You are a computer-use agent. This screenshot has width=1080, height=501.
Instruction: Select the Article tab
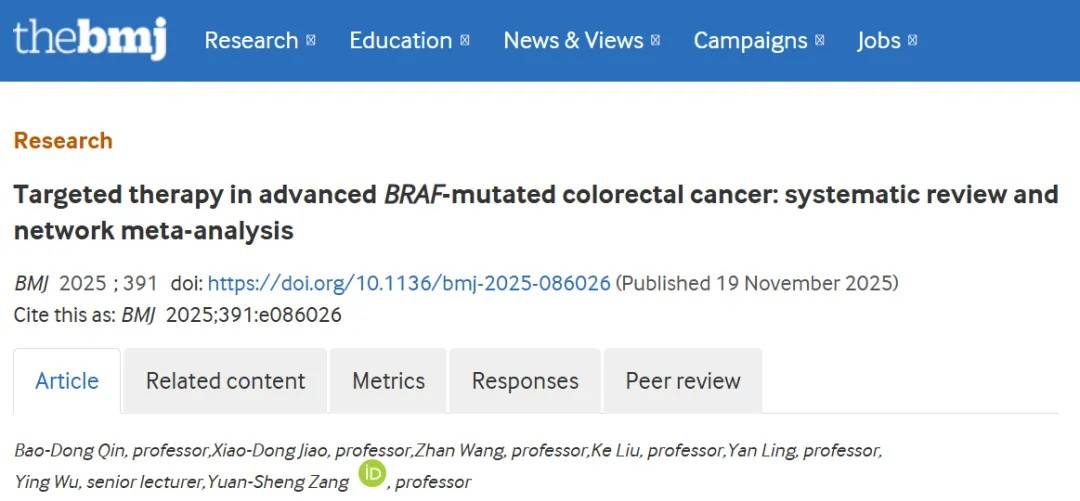pos(67,381)
